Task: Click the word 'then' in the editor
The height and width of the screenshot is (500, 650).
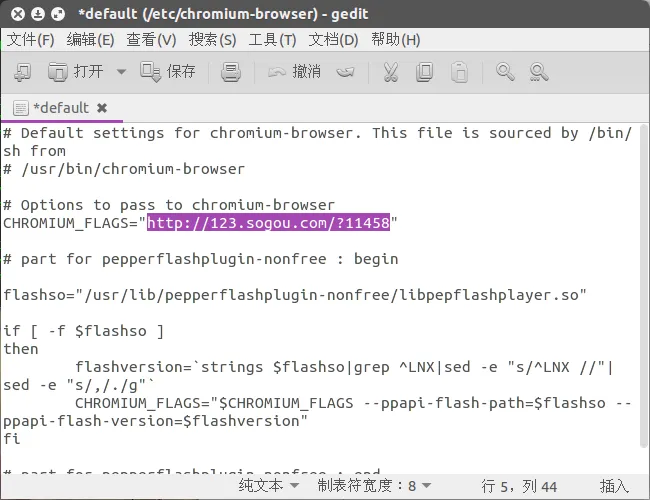Action: point(21,349)
